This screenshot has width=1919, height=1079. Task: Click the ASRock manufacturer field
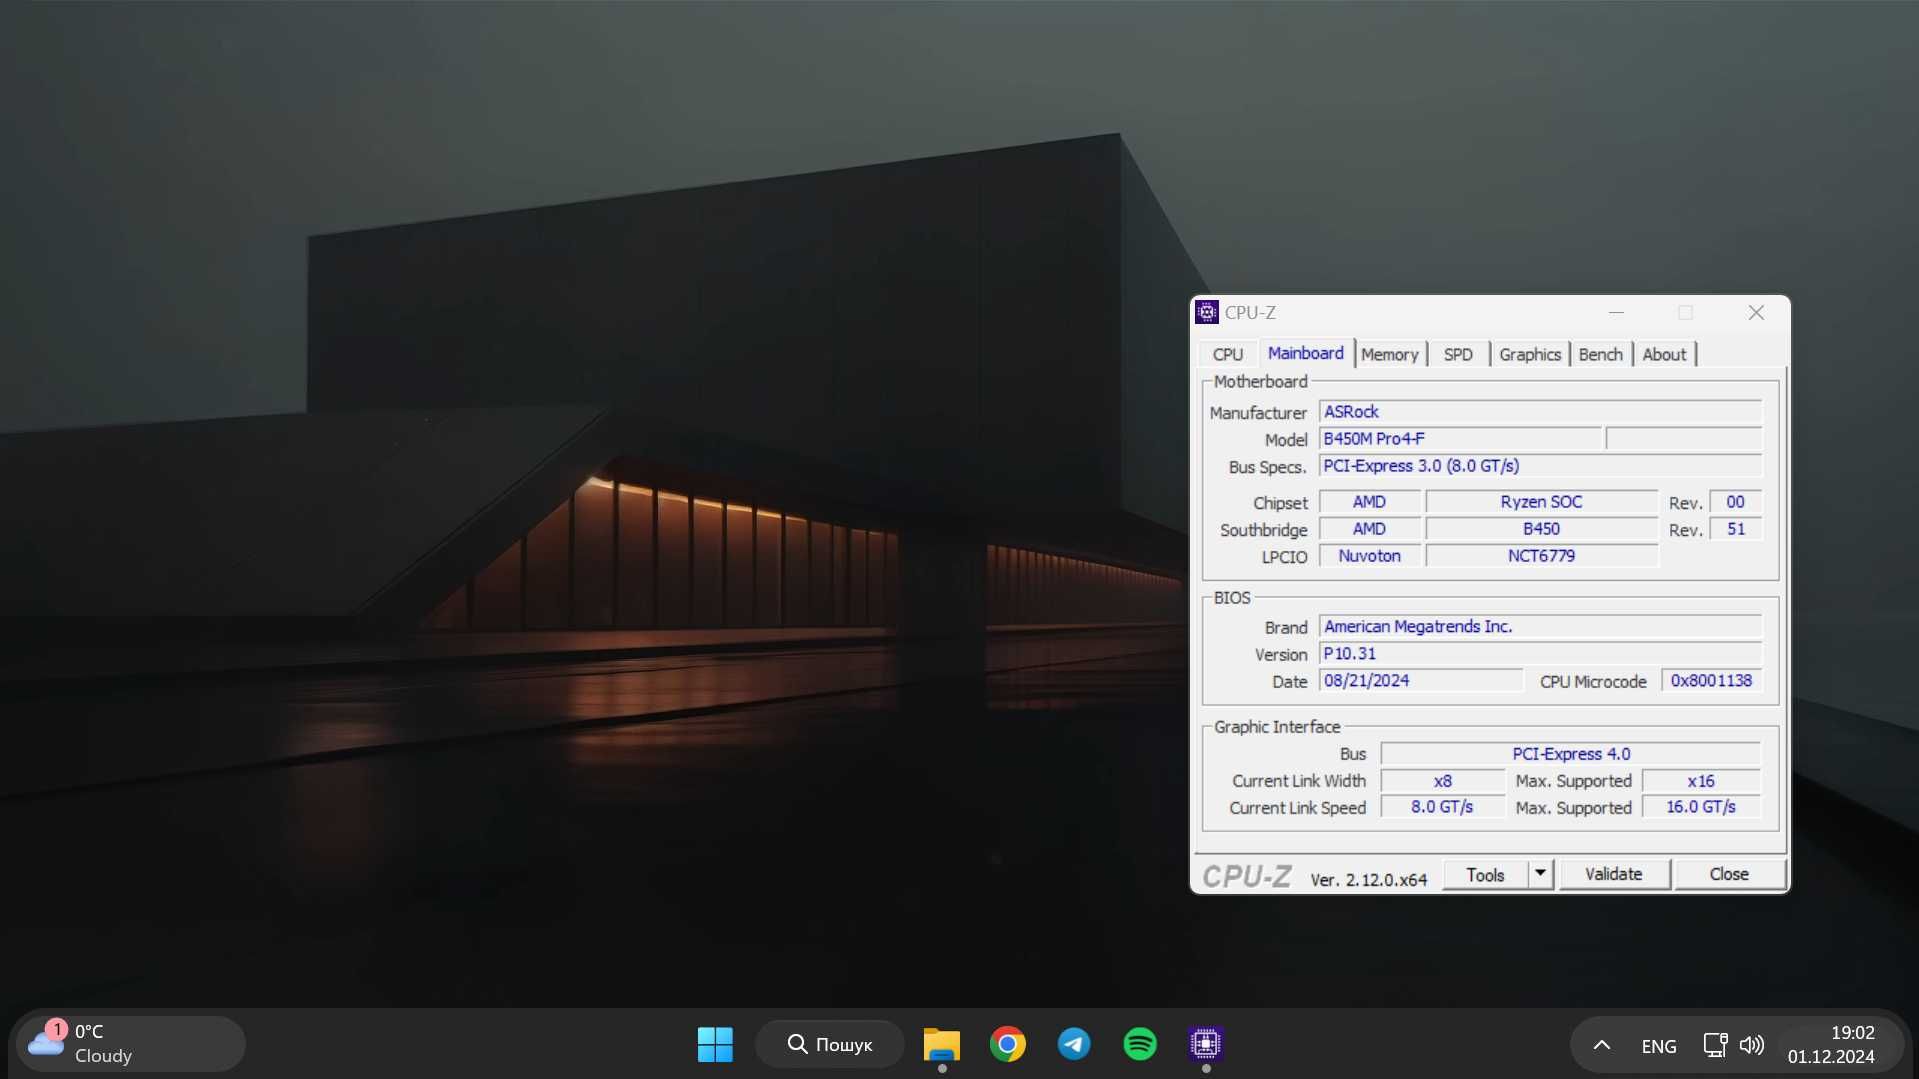[x=1540, y=412]
